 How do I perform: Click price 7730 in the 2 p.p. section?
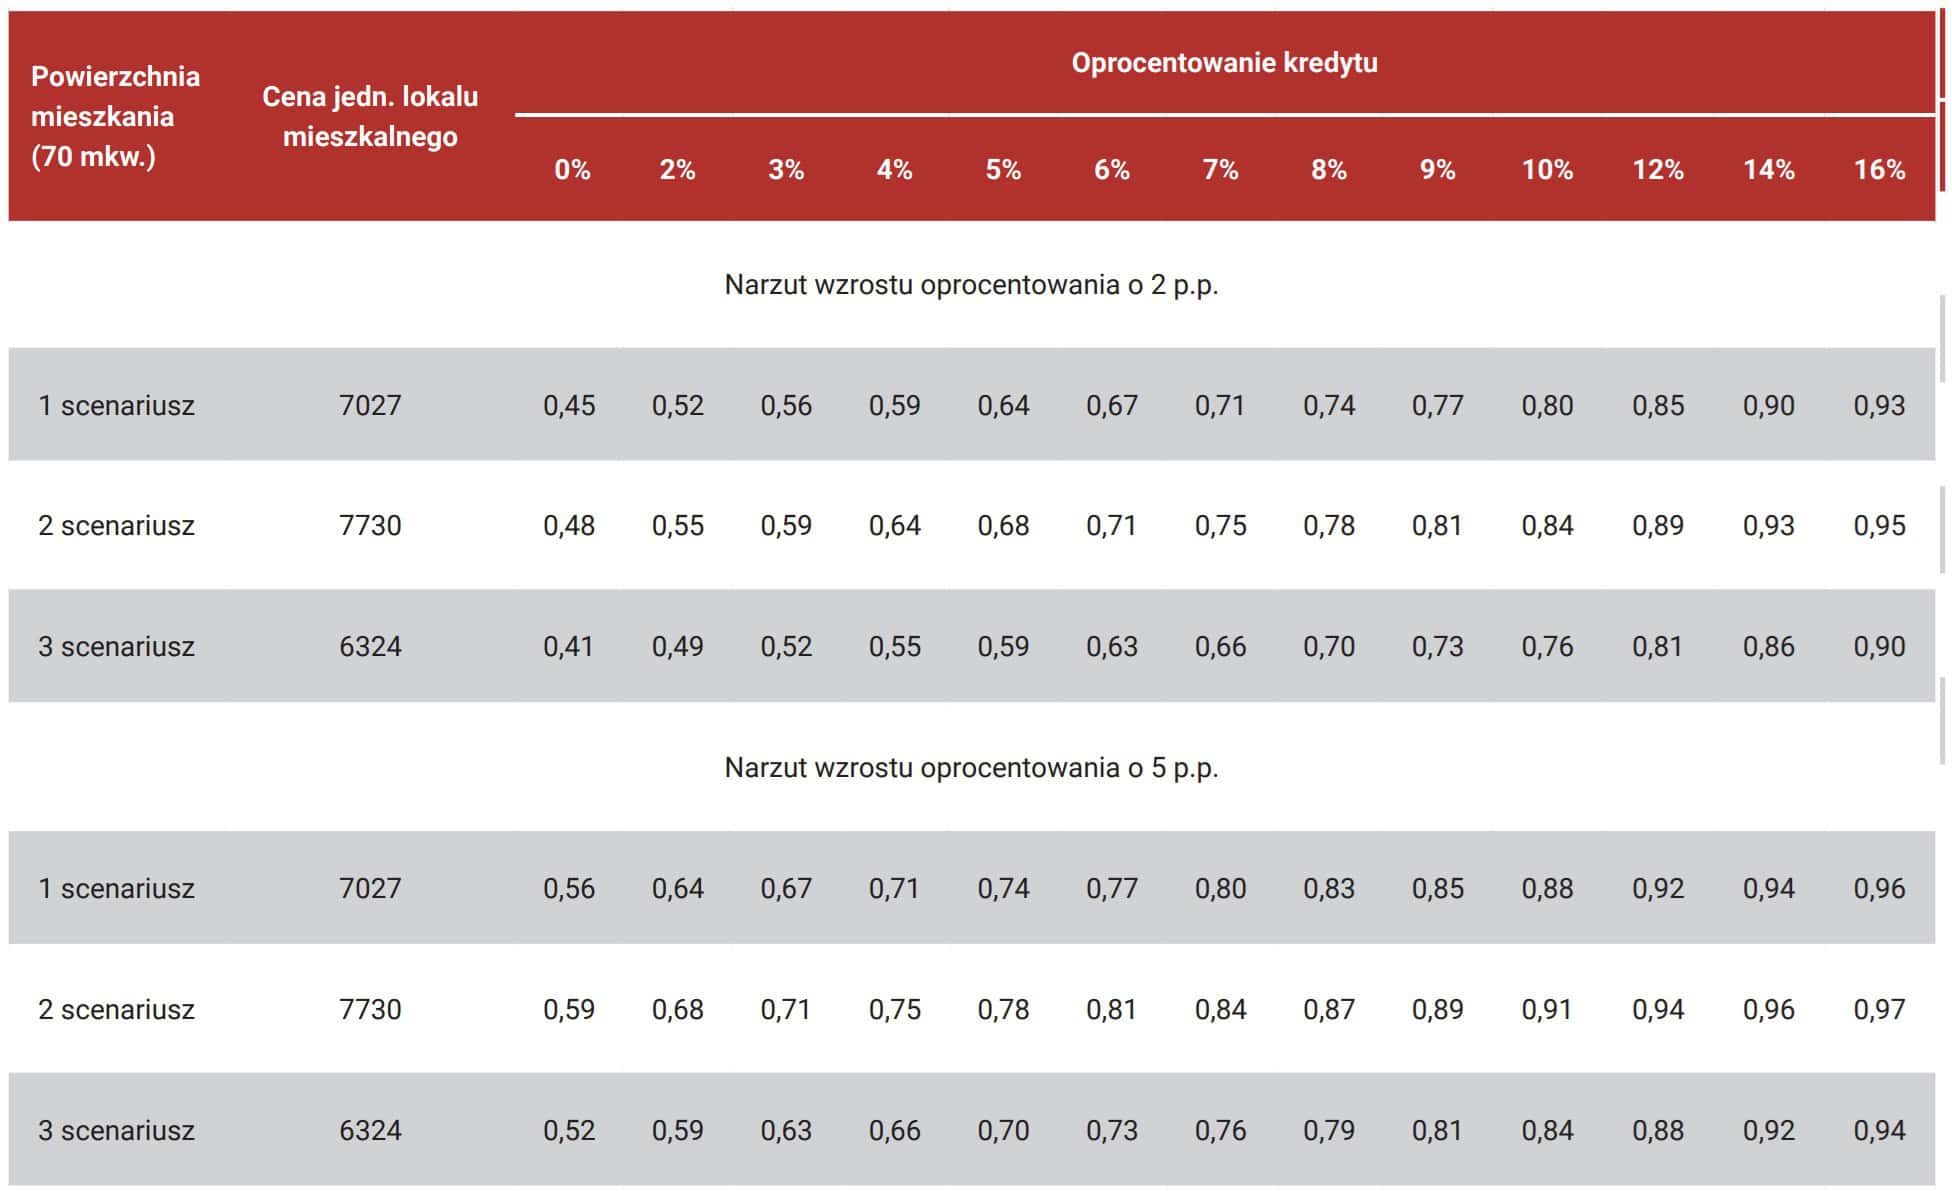pyautogui.click(x=370, y=526)
